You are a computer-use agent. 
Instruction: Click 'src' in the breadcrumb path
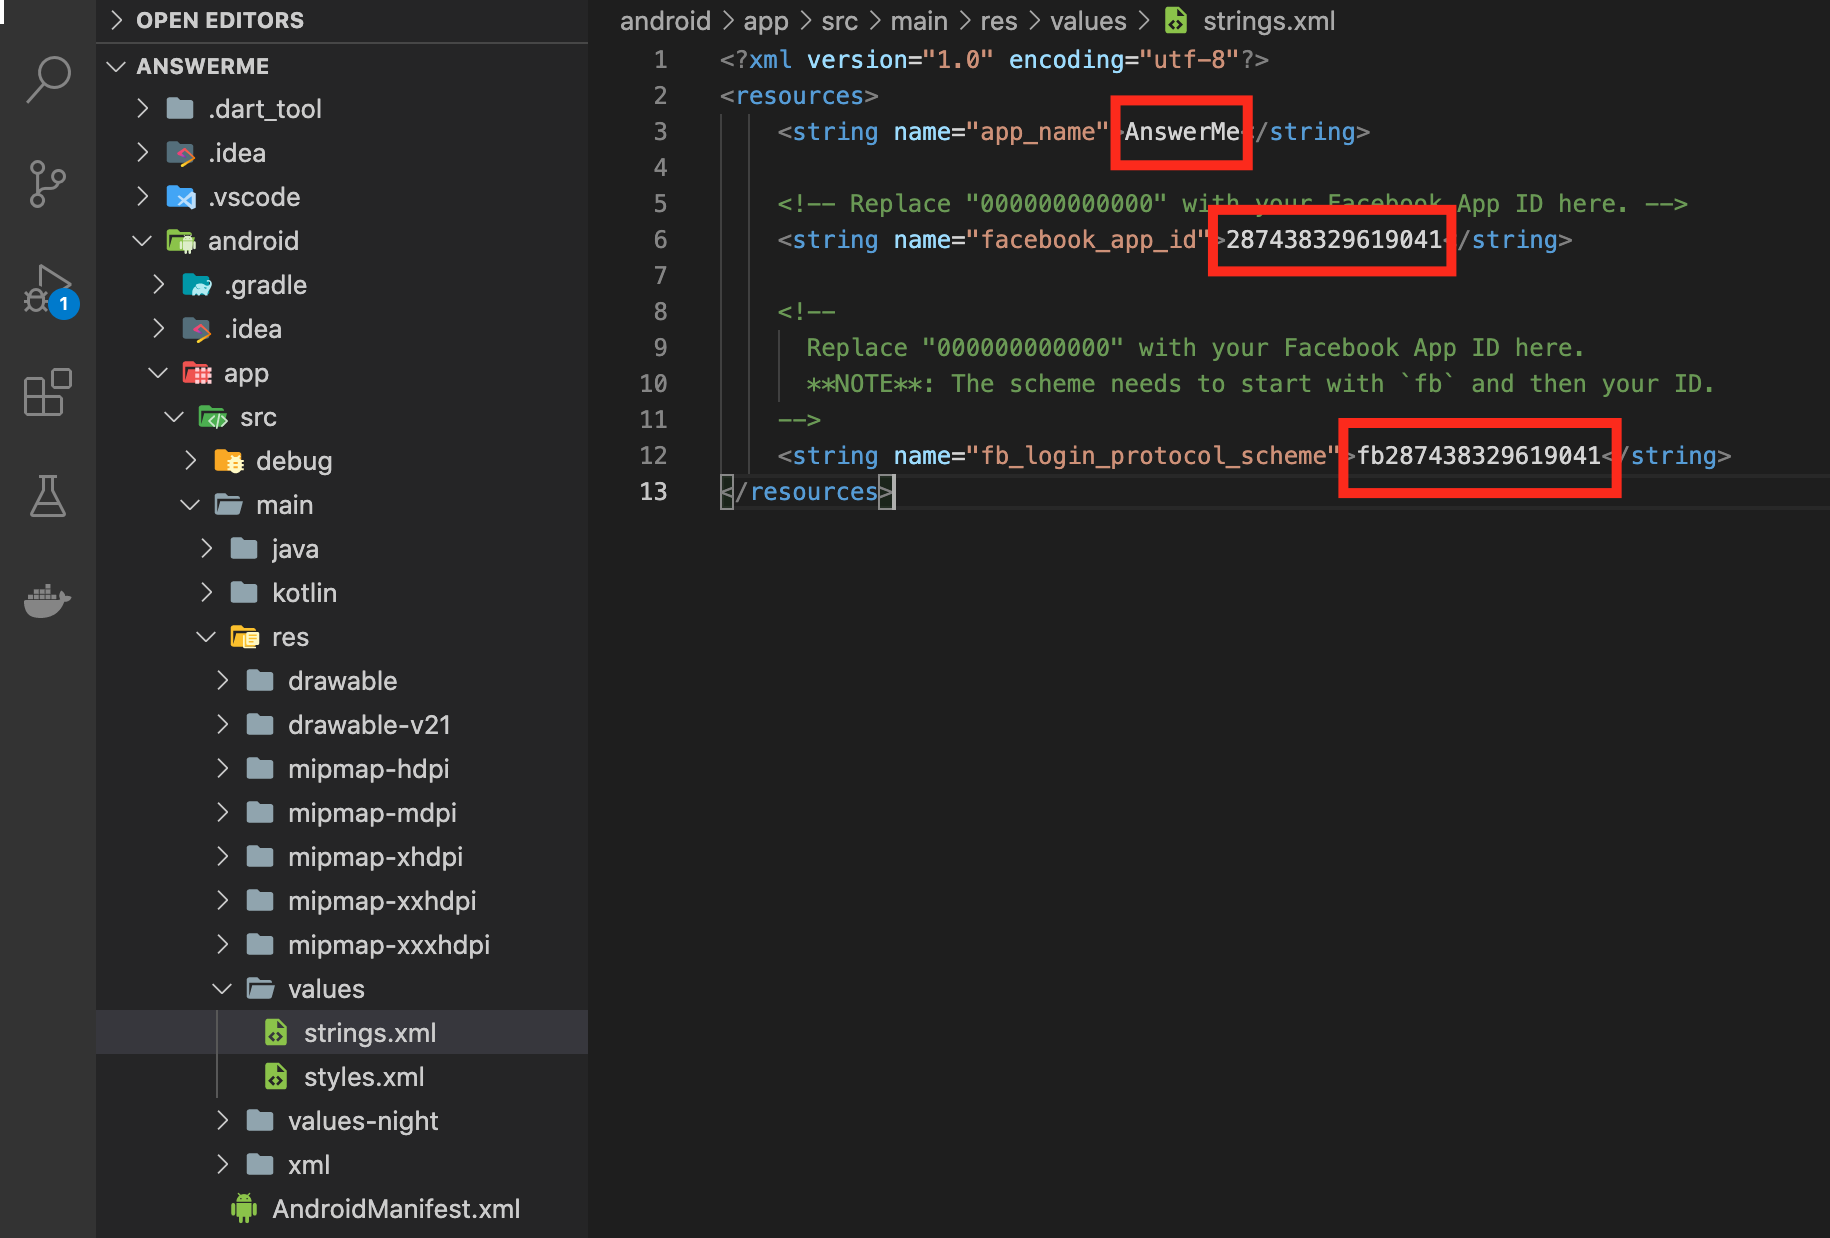(840, 21)
